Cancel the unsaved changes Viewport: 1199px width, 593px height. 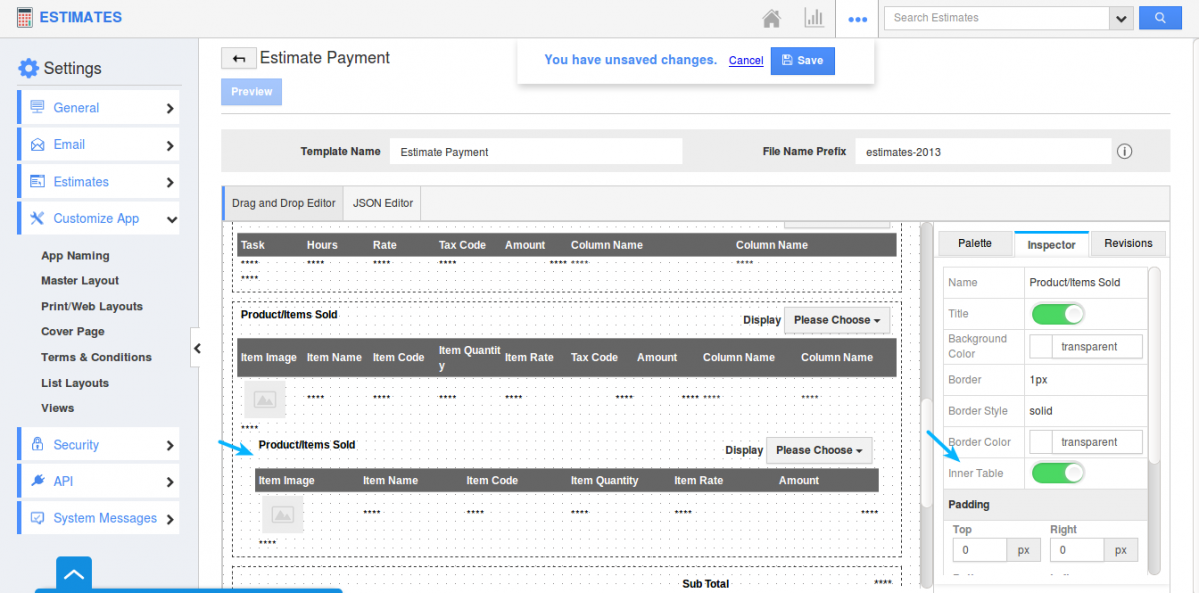pos(746,60)
